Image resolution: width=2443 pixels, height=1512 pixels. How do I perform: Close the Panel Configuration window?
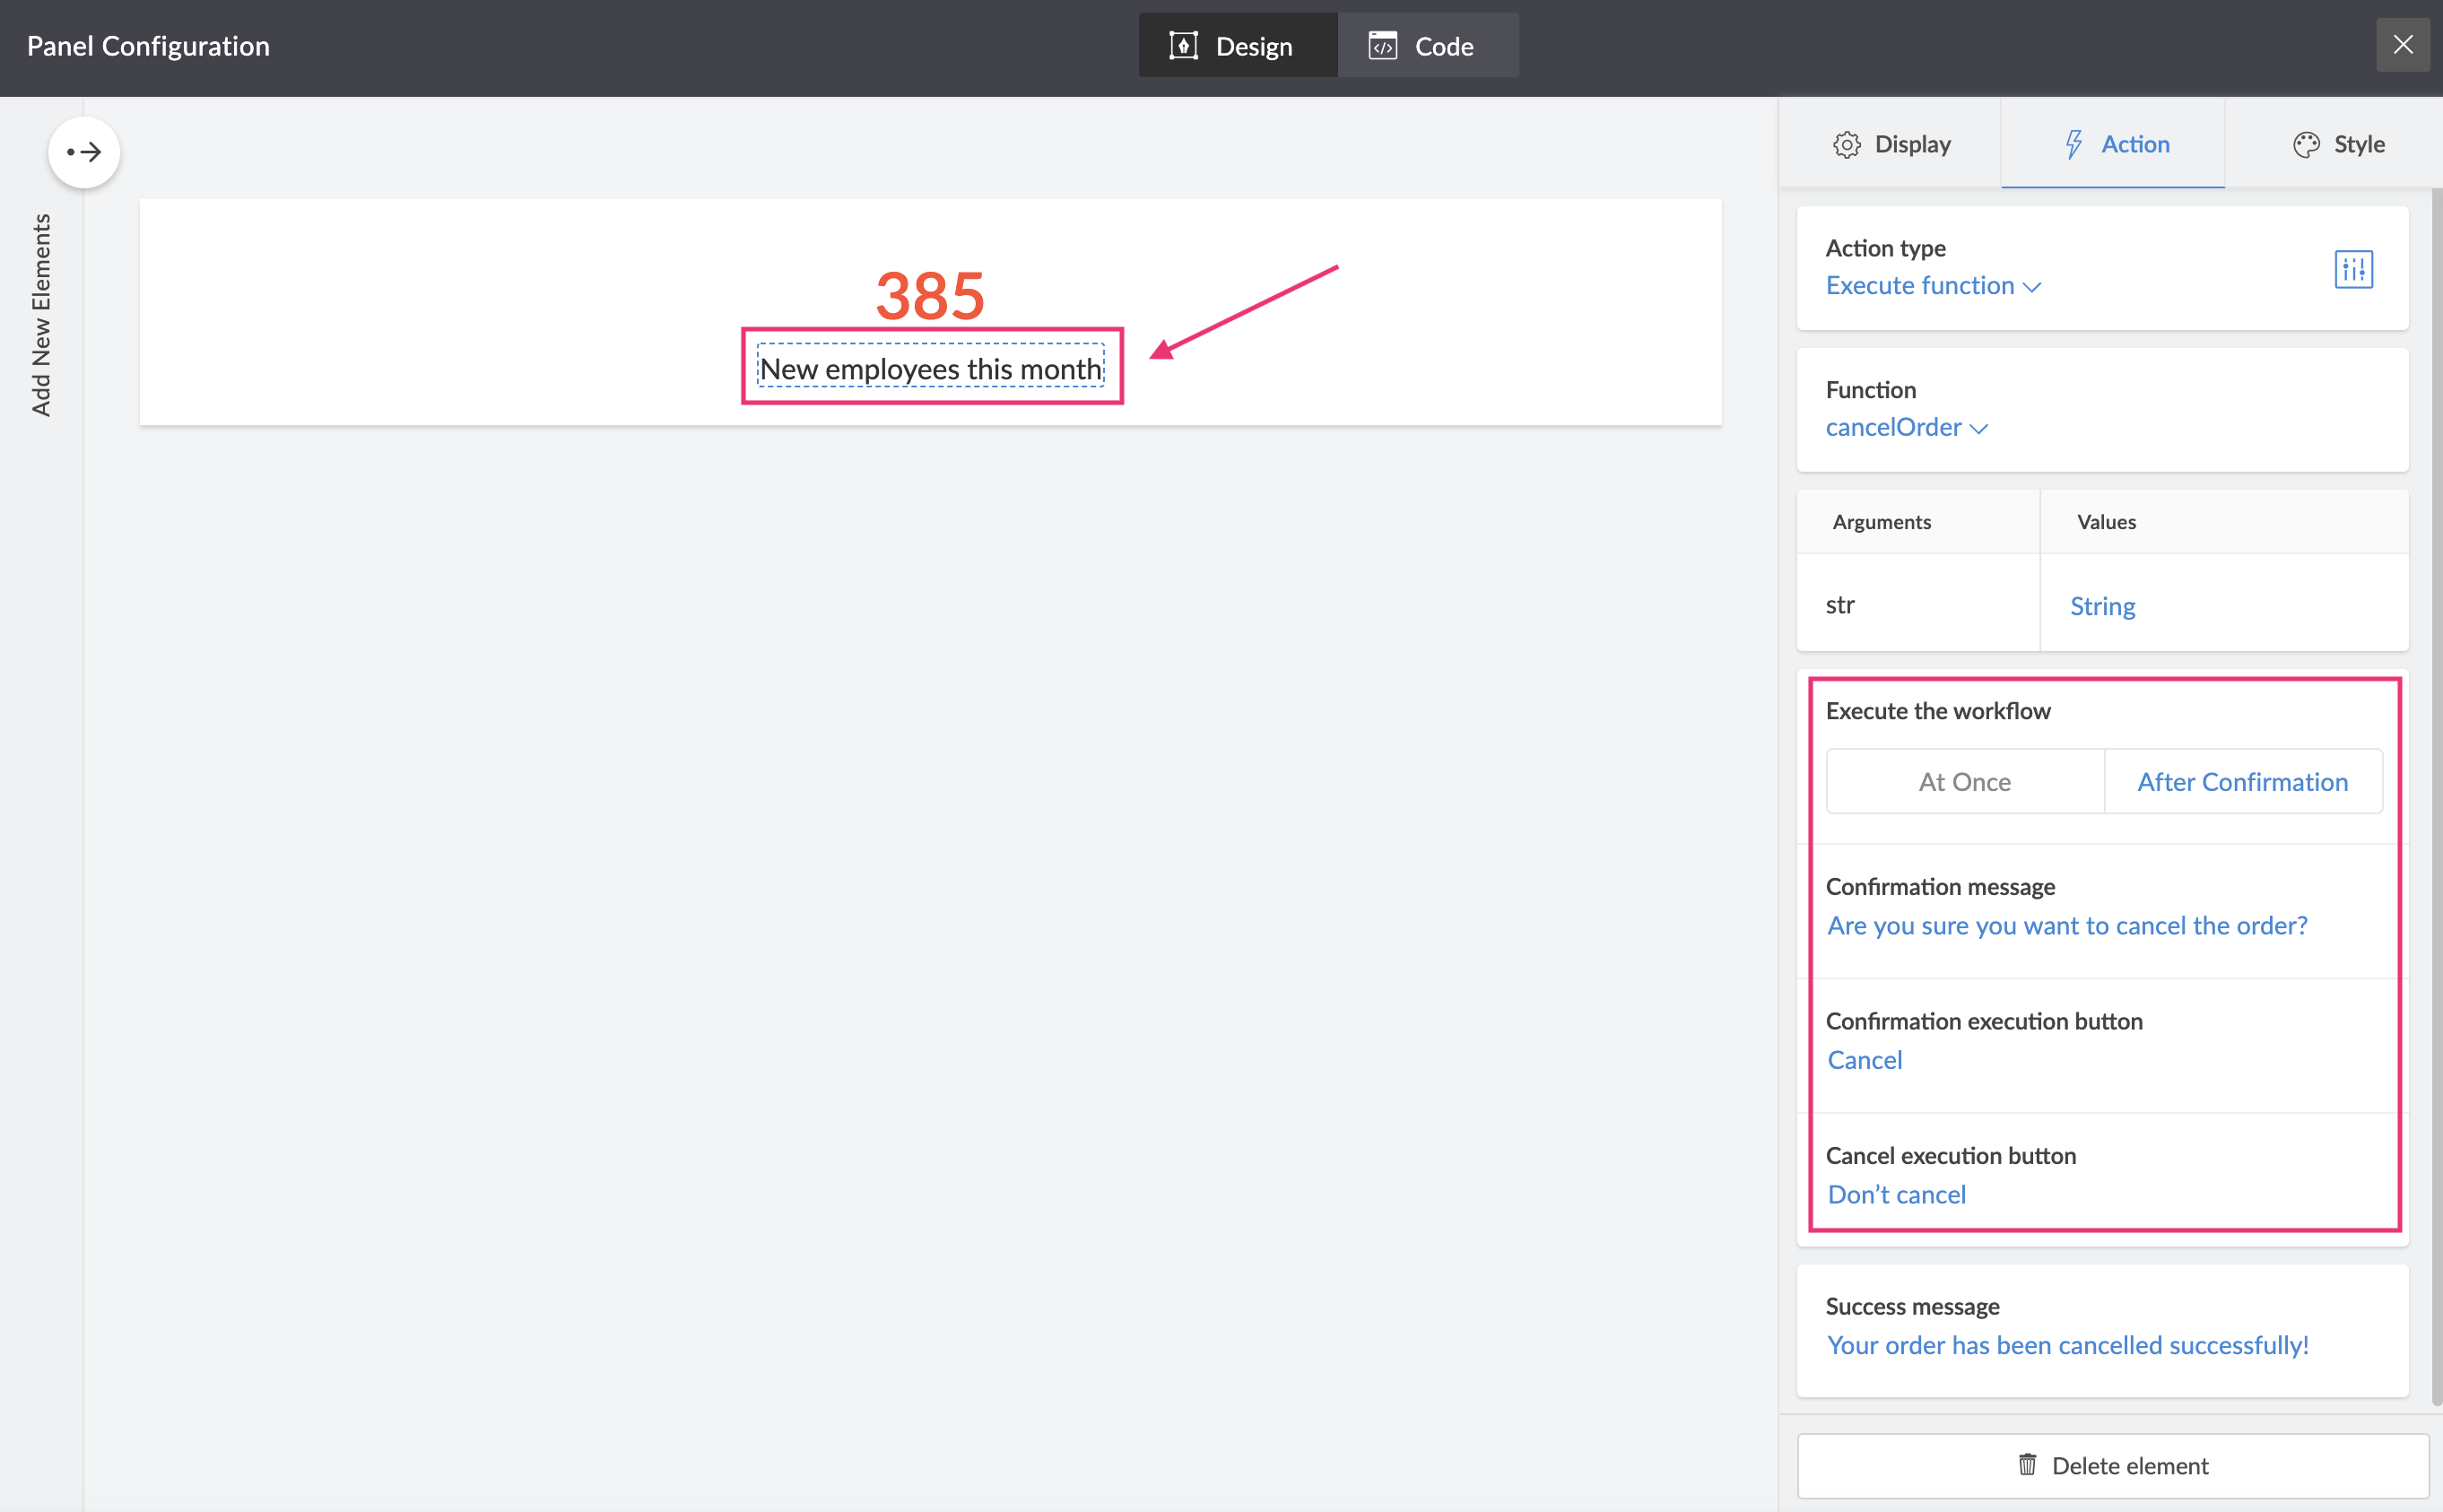coord(2402,45)
